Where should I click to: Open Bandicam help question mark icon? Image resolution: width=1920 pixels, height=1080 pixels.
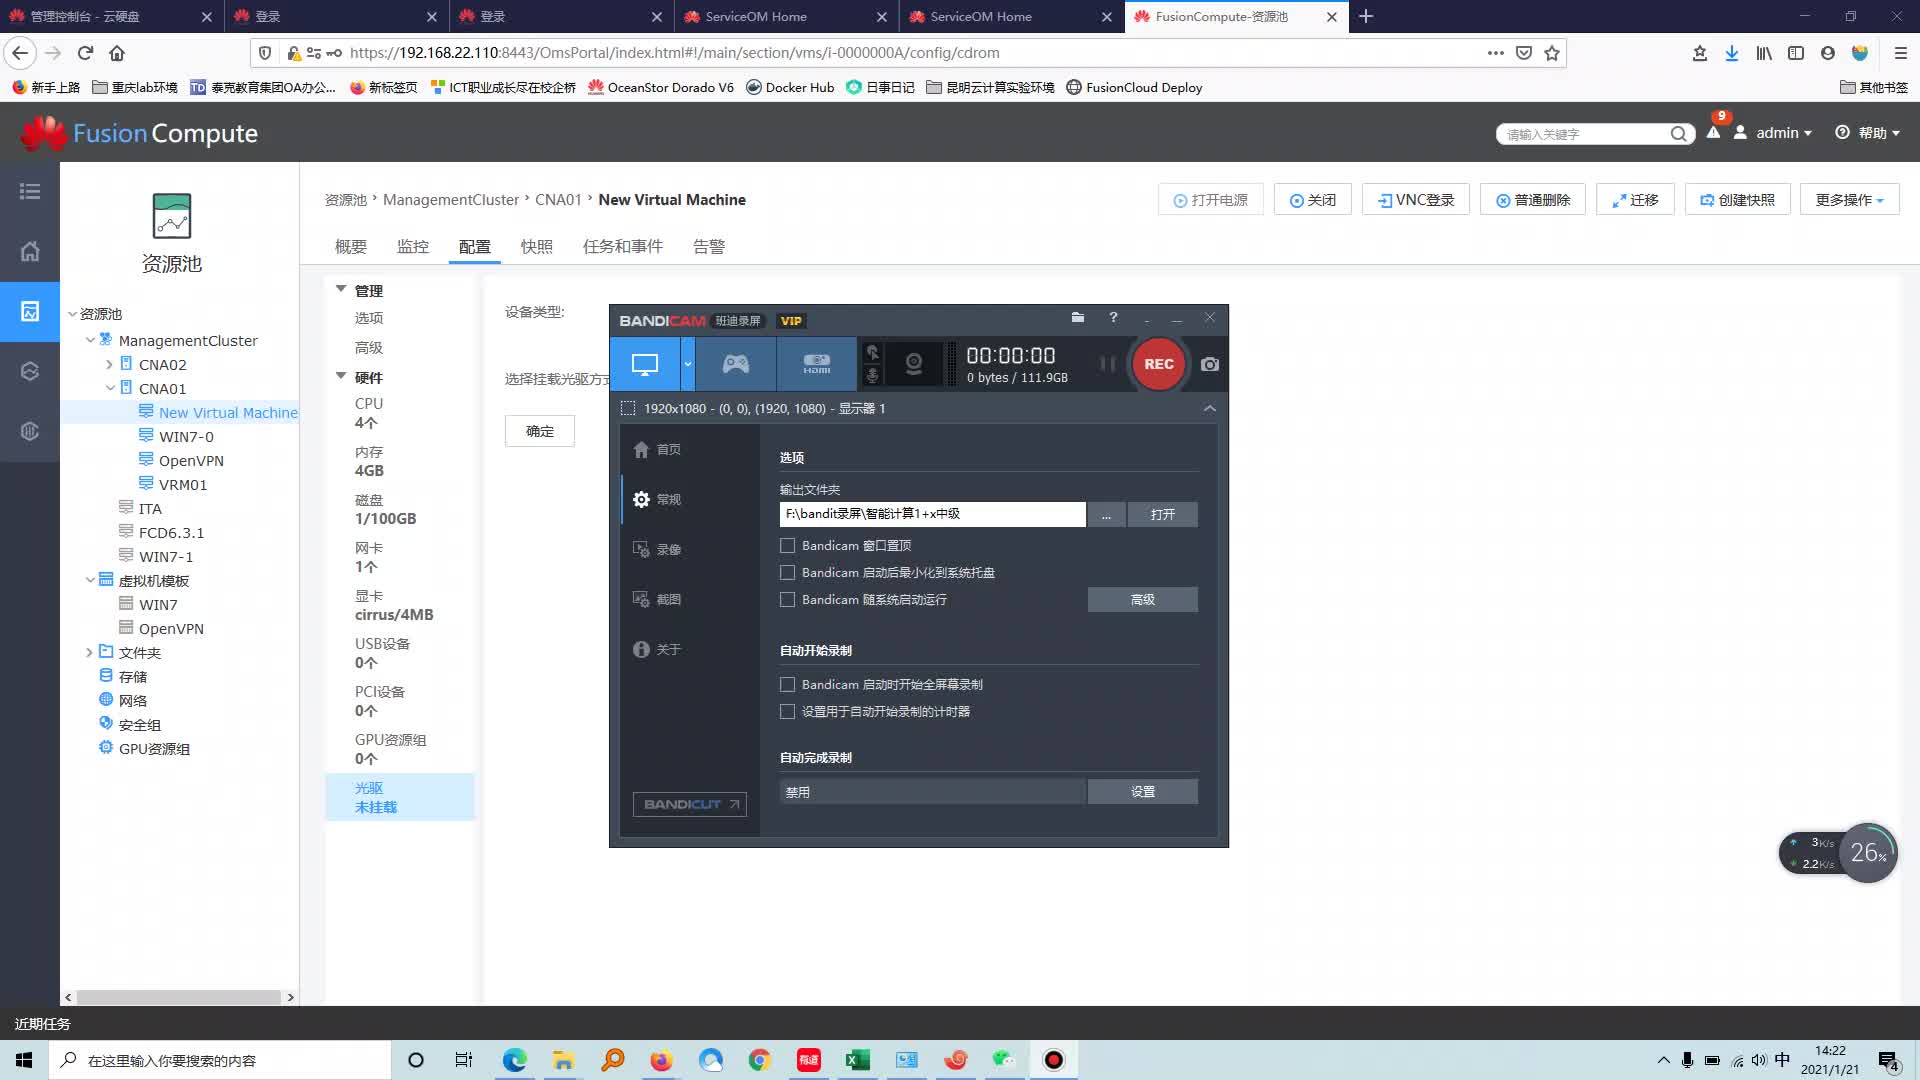coord(1113,318)
